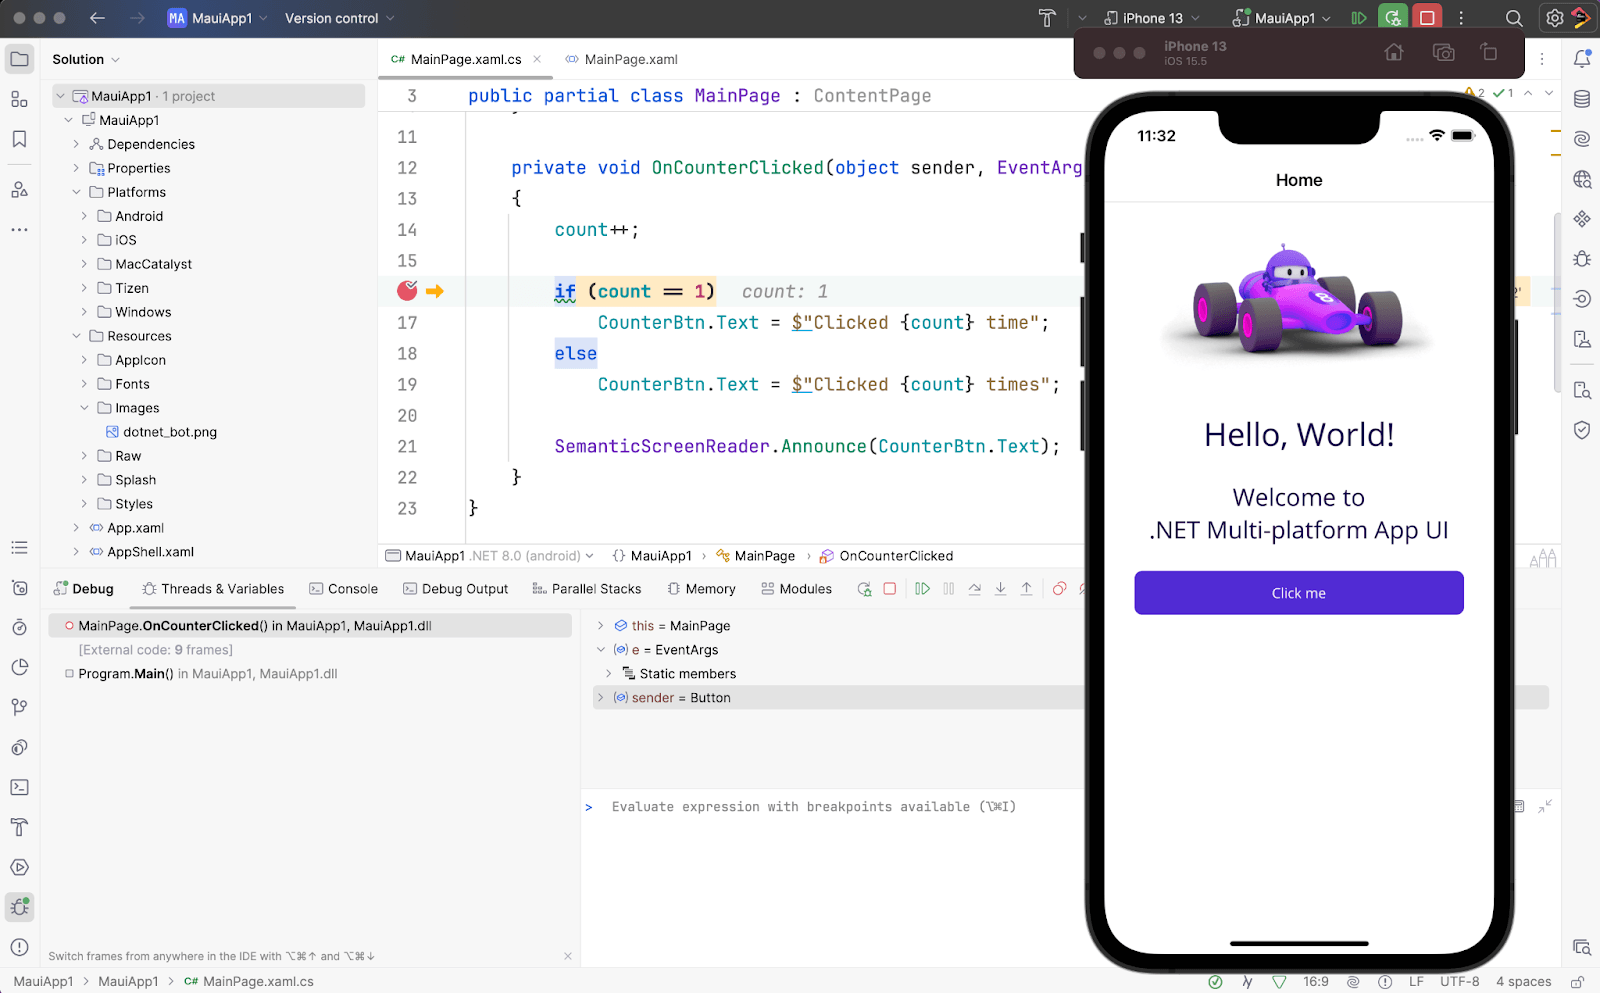Collapse the Images folder in Resources
Screen dimensions: 1600x993
[84, 408]
